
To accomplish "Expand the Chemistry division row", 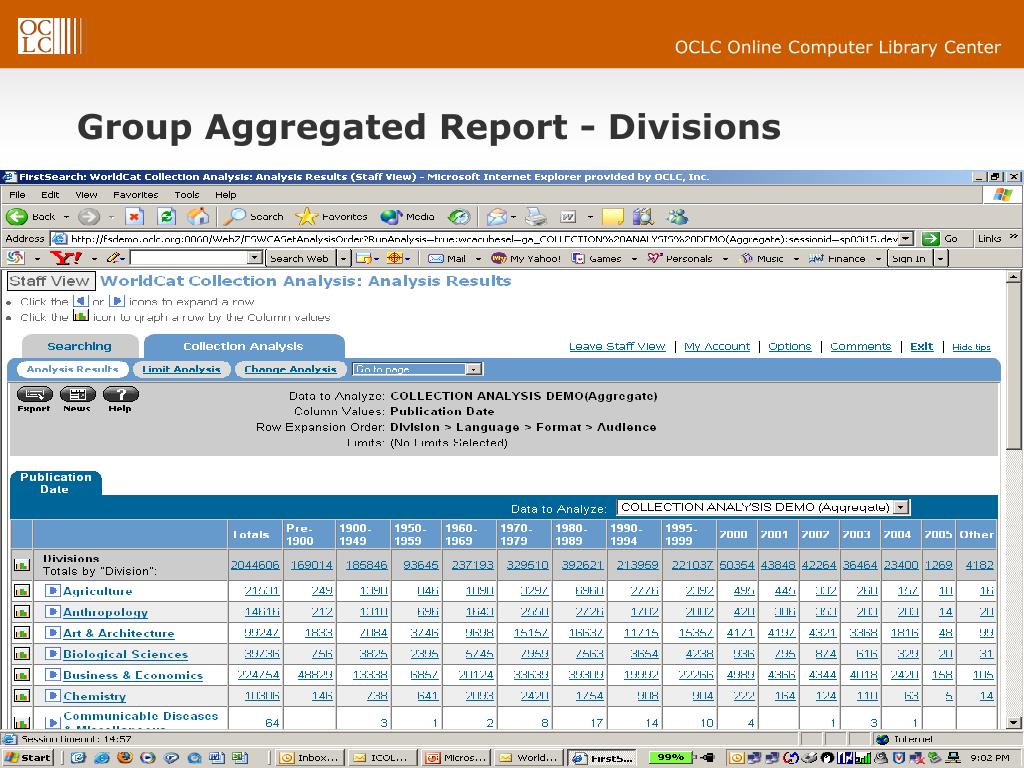I will (53, 696).
